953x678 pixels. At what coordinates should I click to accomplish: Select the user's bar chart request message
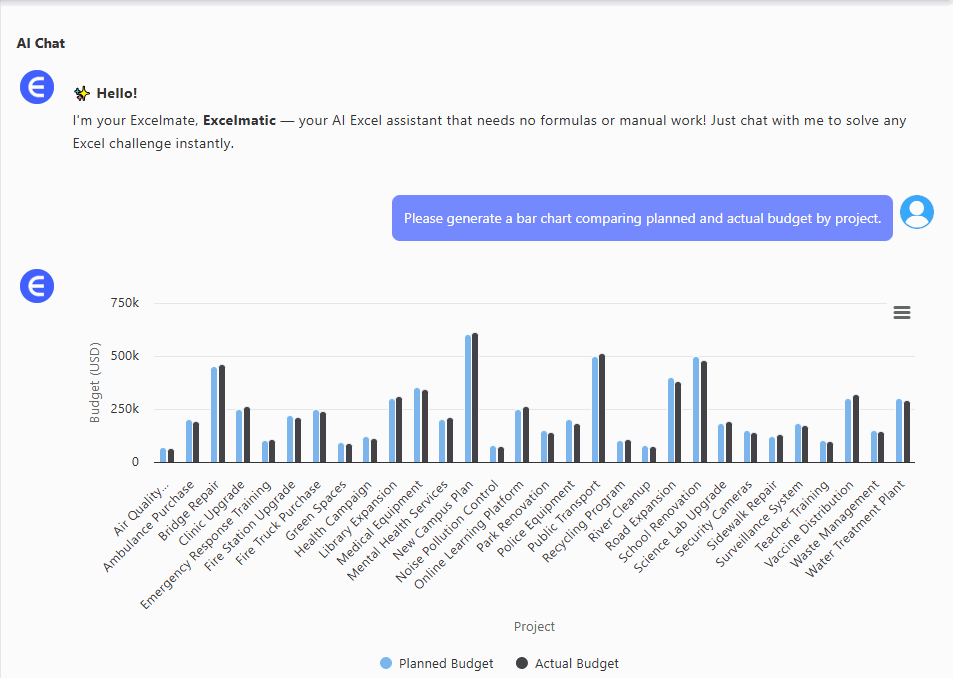[642, 218]
